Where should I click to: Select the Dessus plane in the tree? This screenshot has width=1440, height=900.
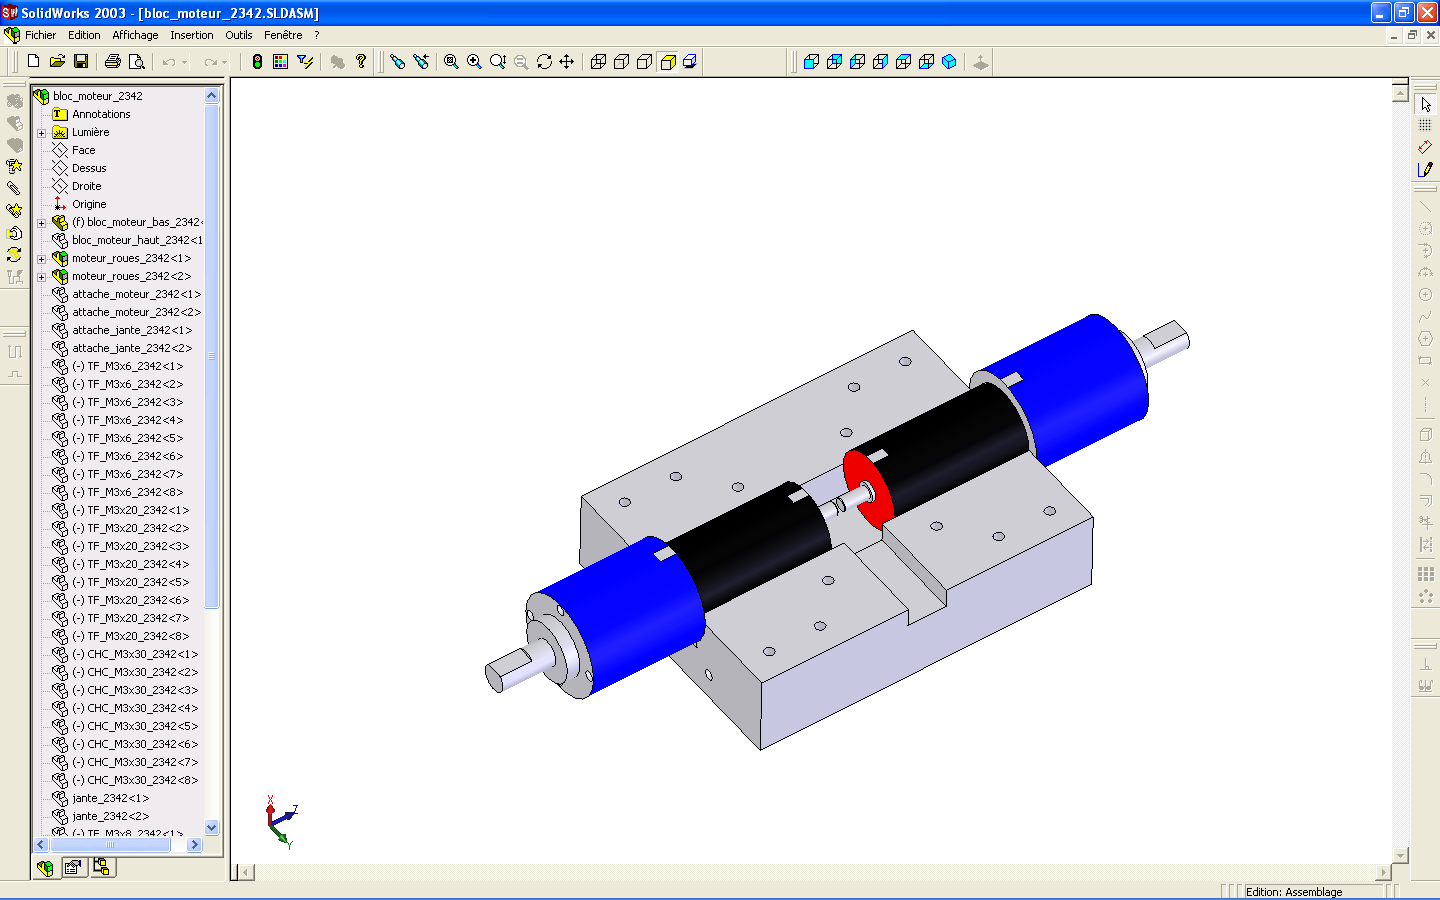point(89,168)
